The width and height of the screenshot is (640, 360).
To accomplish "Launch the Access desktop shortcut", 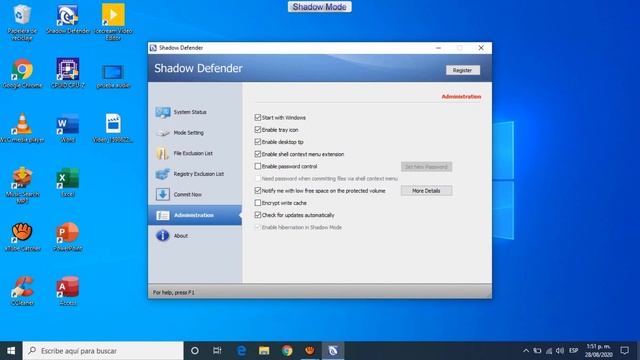I will click(x=67, y=287).
